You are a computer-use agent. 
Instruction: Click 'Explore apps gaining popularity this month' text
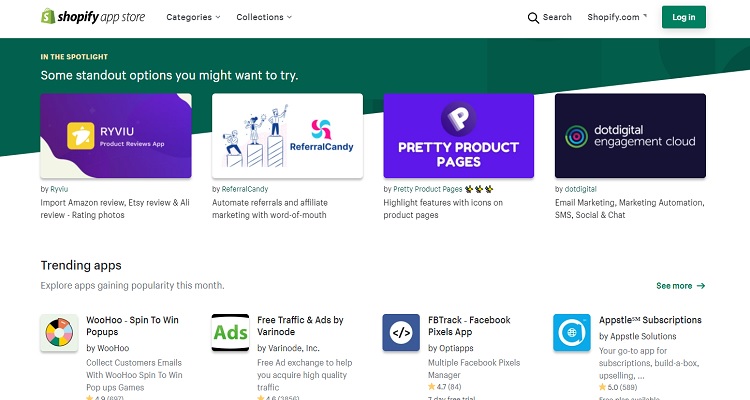(132, 286)
